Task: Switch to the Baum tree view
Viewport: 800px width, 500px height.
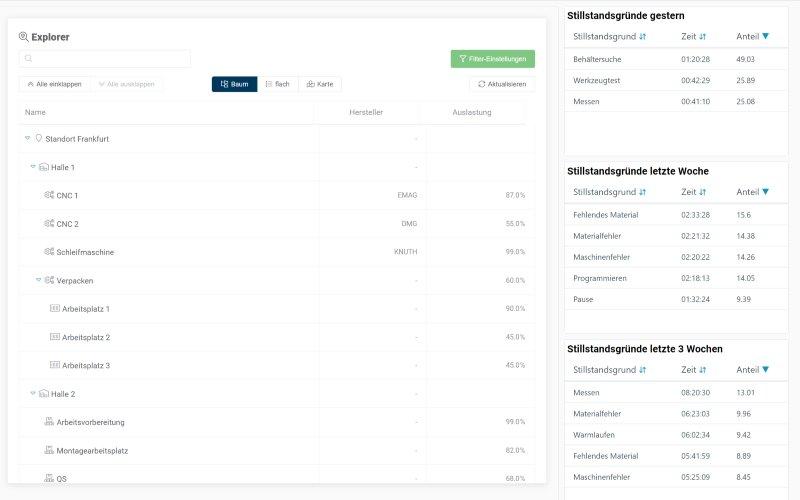Action: [234, 84]
